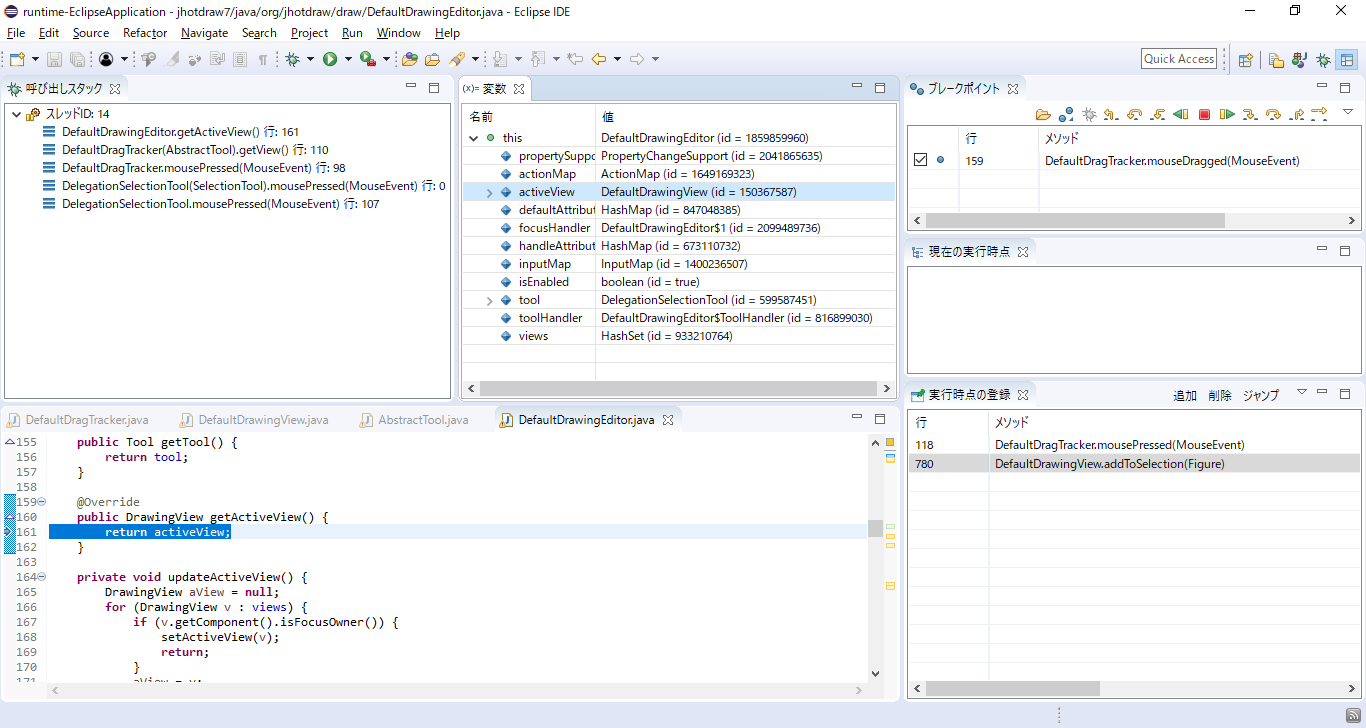Click the red Stop icon in breakpoint panel
Screen dimensions: 1366x728
click(x=1204, y=114)
